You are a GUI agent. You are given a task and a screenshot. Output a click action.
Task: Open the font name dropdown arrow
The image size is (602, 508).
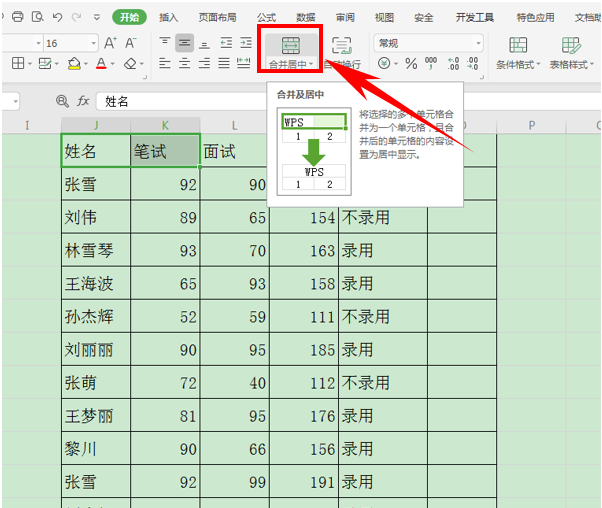38,43
